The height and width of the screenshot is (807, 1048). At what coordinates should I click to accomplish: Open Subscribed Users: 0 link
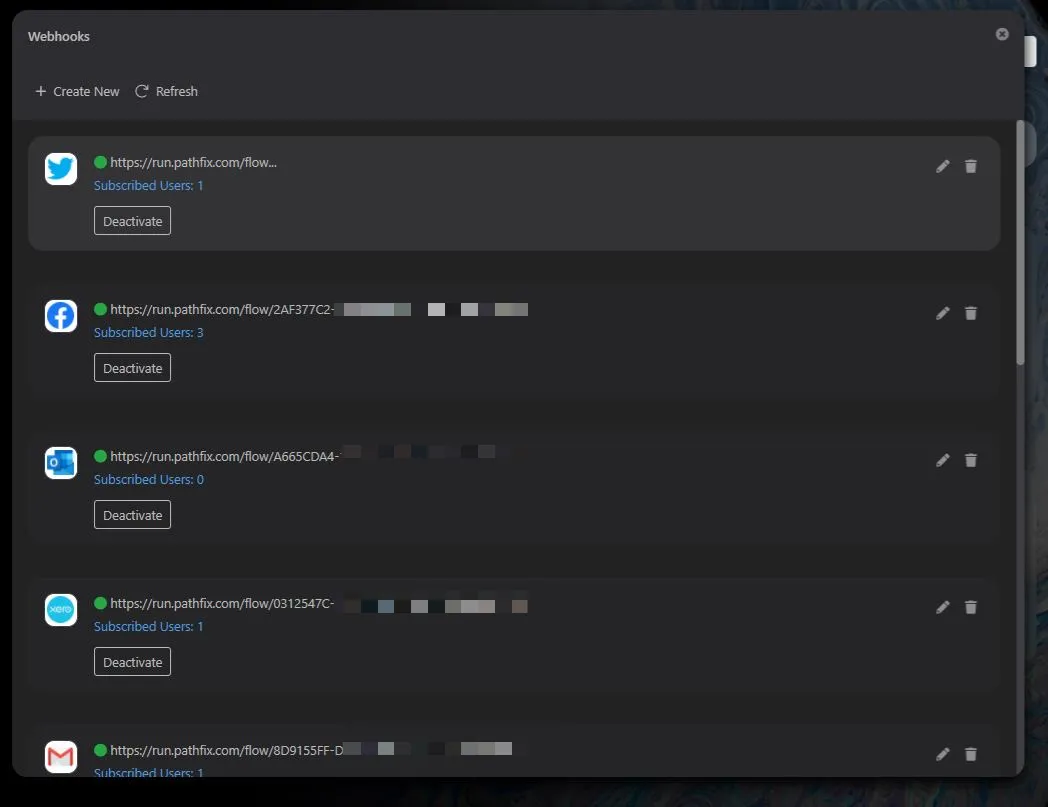click(148, 479)
